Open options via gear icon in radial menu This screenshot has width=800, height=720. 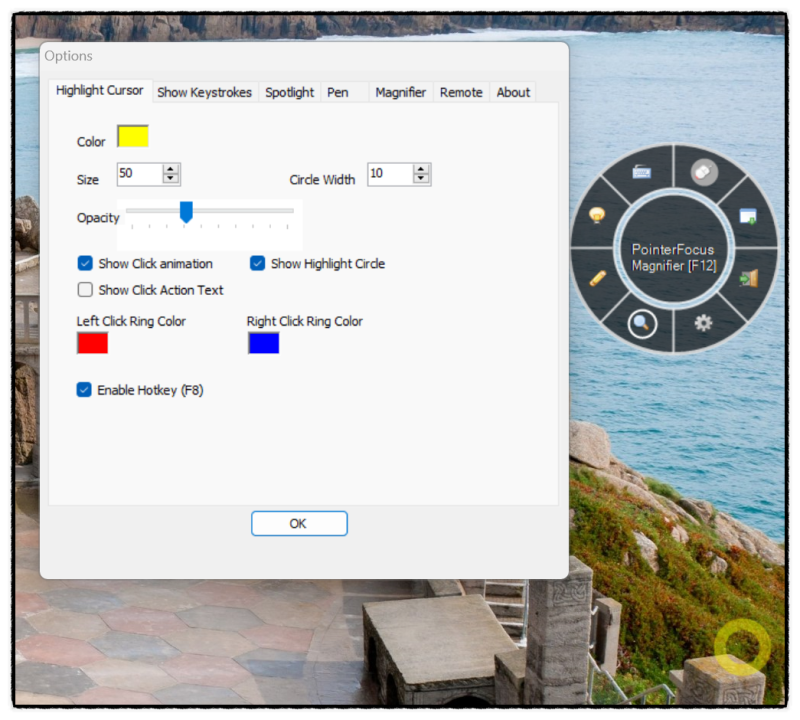(x=703, y=322)
